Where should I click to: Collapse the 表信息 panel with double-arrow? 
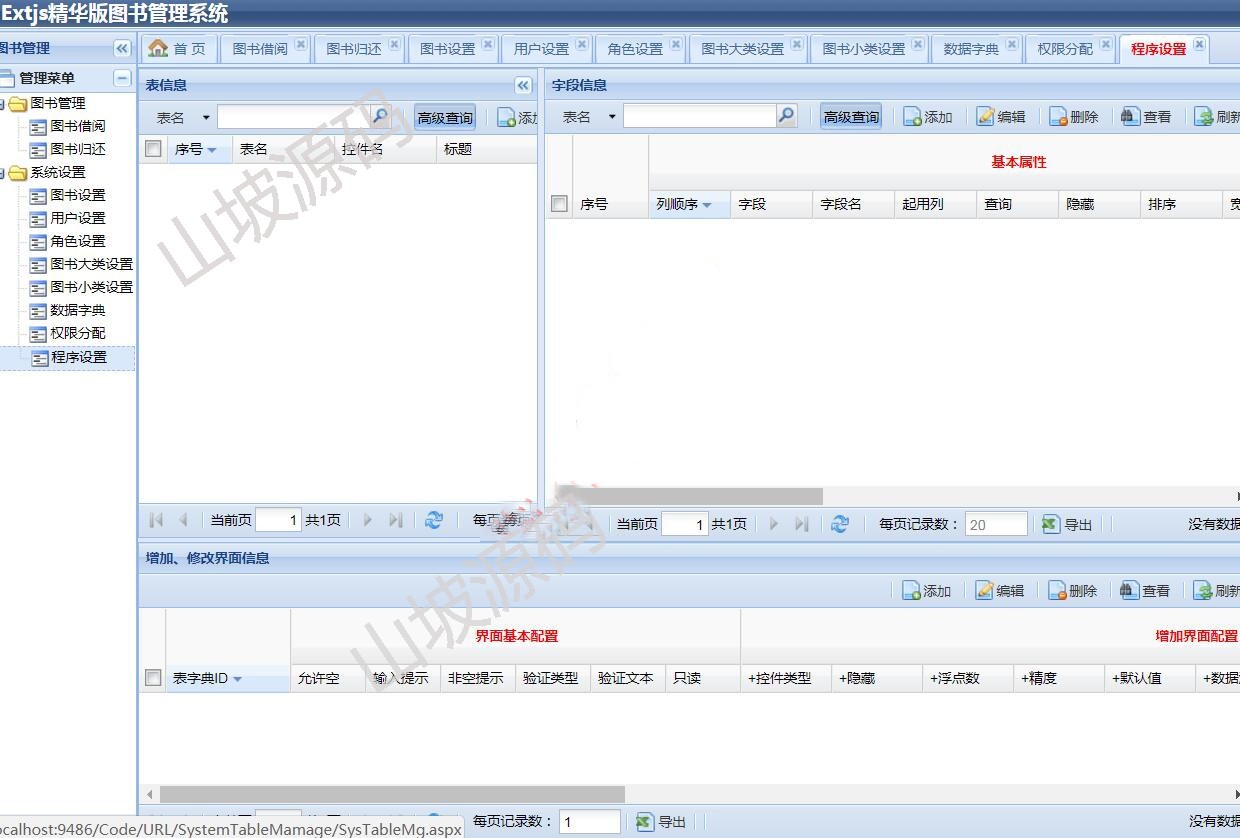coord(523,85)
